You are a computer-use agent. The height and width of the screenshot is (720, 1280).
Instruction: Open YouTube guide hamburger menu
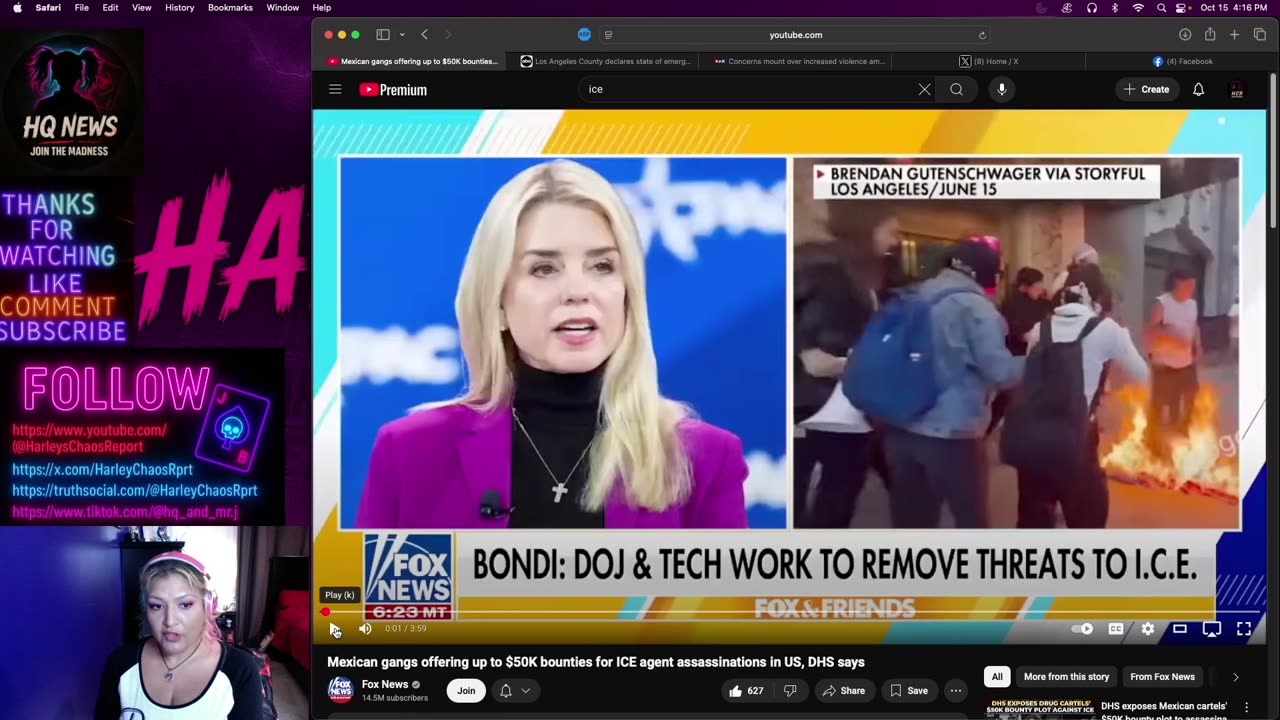tap(335, 89)
